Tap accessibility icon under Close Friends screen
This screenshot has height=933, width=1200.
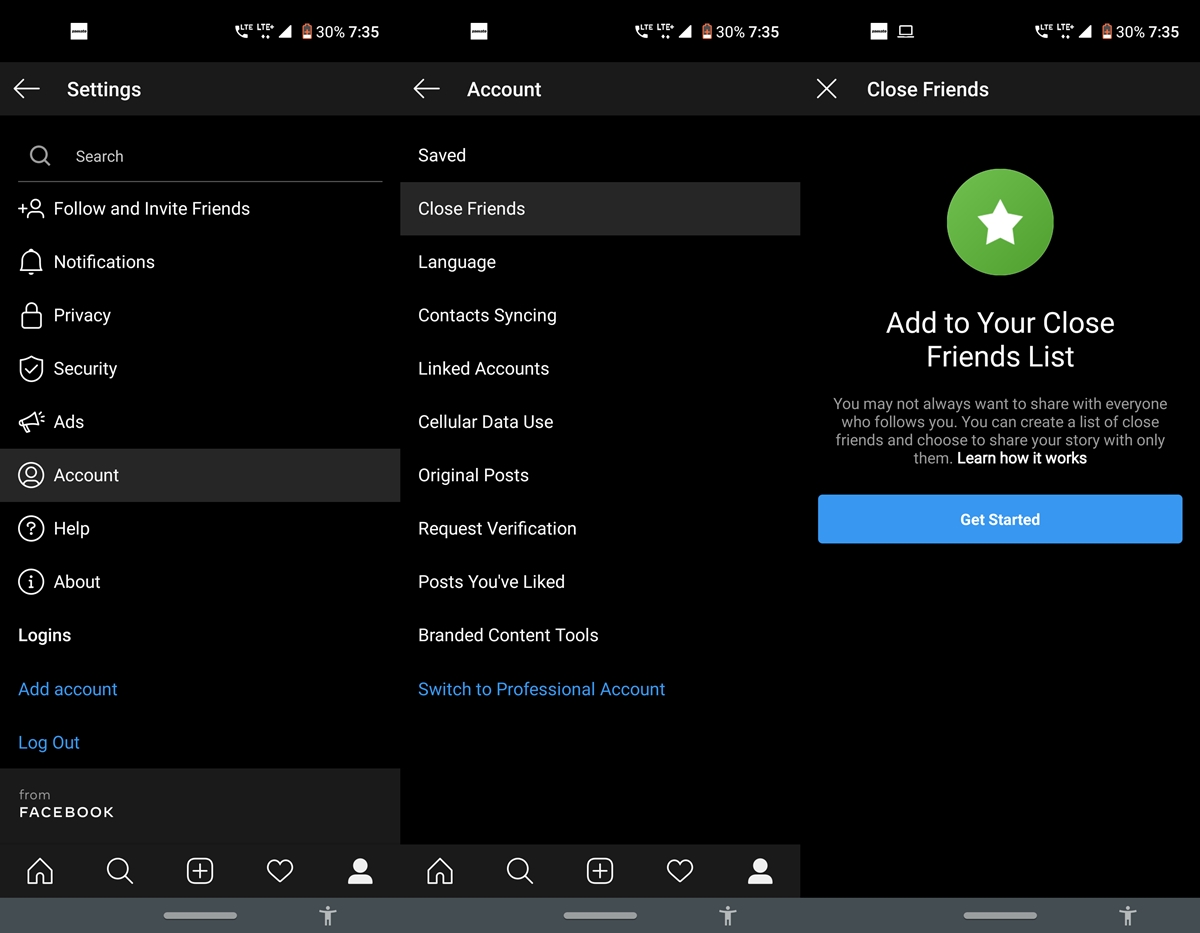pos(1128,915)
